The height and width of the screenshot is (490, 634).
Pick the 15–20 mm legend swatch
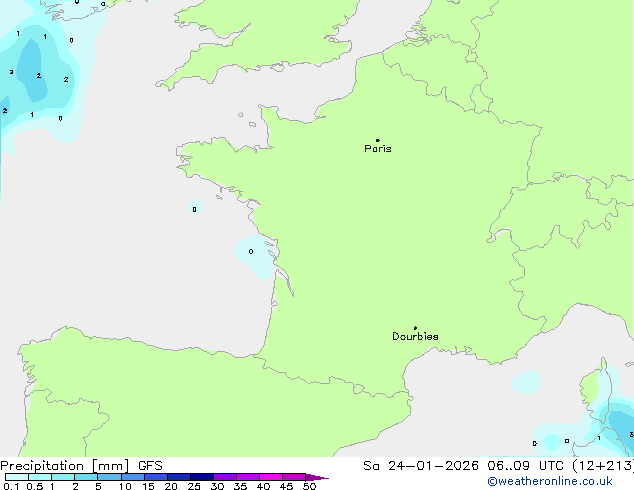[155, 477]
